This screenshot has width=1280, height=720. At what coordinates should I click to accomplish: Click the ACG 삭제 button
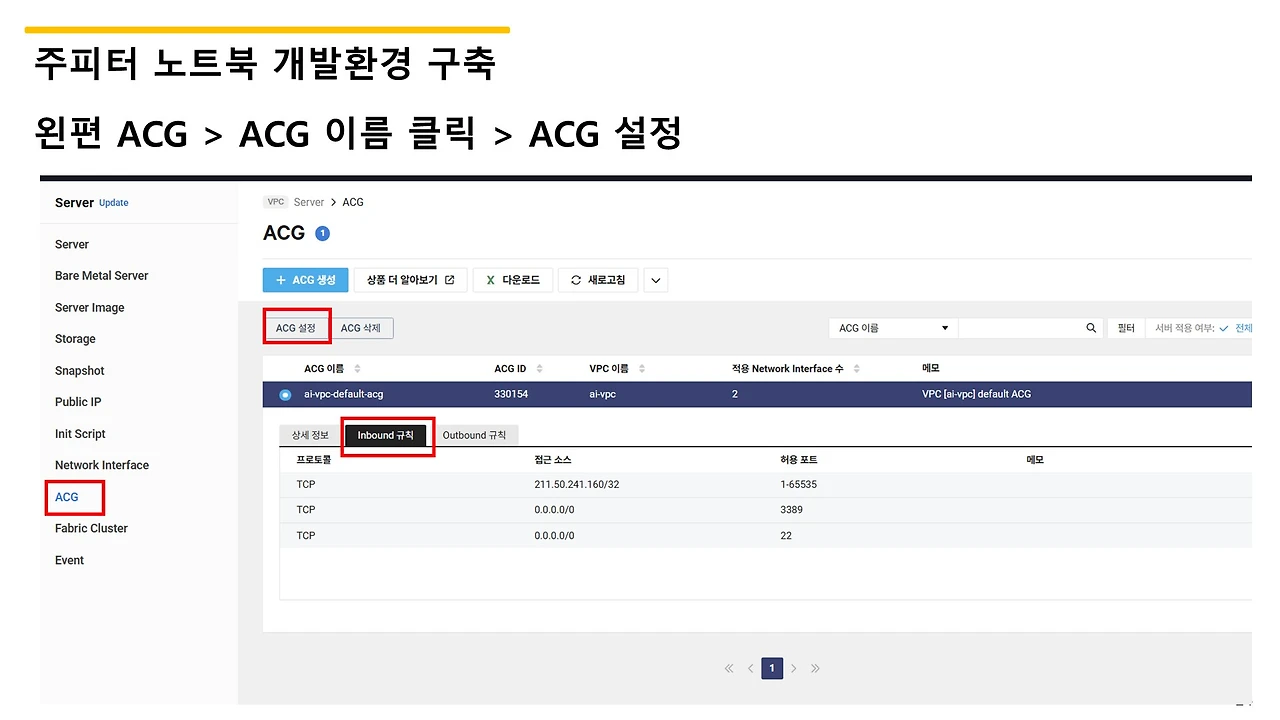tap(361, 327)
